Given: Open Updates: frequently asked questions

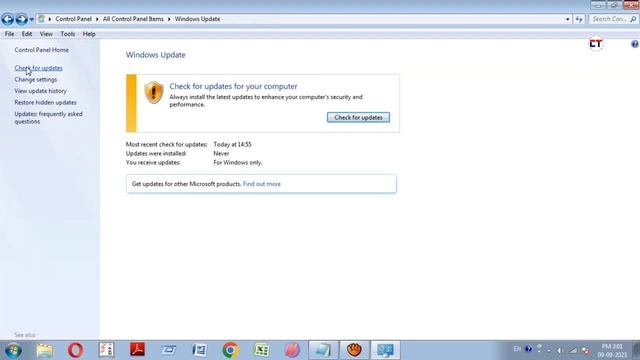Looking at the screenshot, I should click(48, 118).
